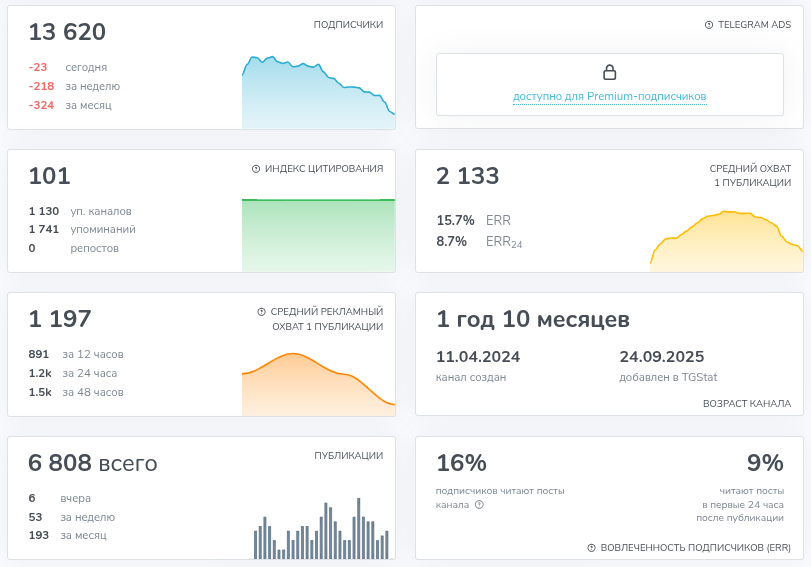
Task: Click the orange ad reach chart
Action: (x=318, y=384)
